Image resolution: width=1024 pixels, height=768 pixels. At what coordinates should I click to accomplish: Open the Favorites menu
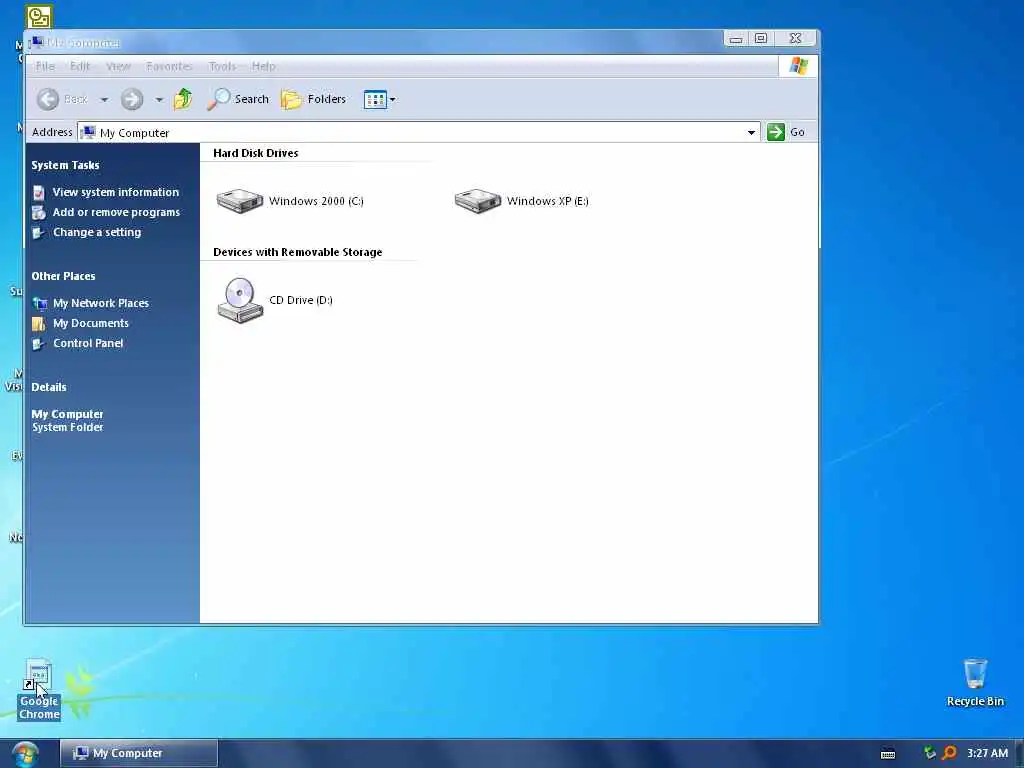point(169,66)
